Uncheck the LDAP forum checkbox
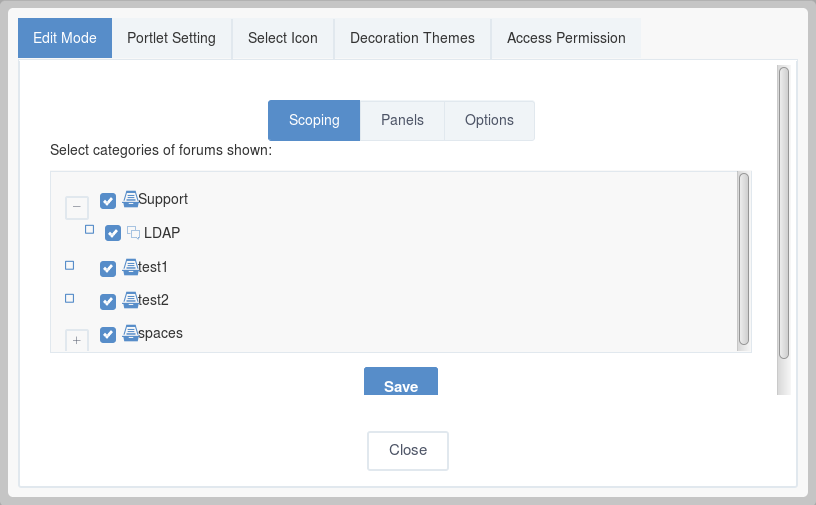This screenshot has height=505, width=816. pyautogui.click(x=113, y=233)
